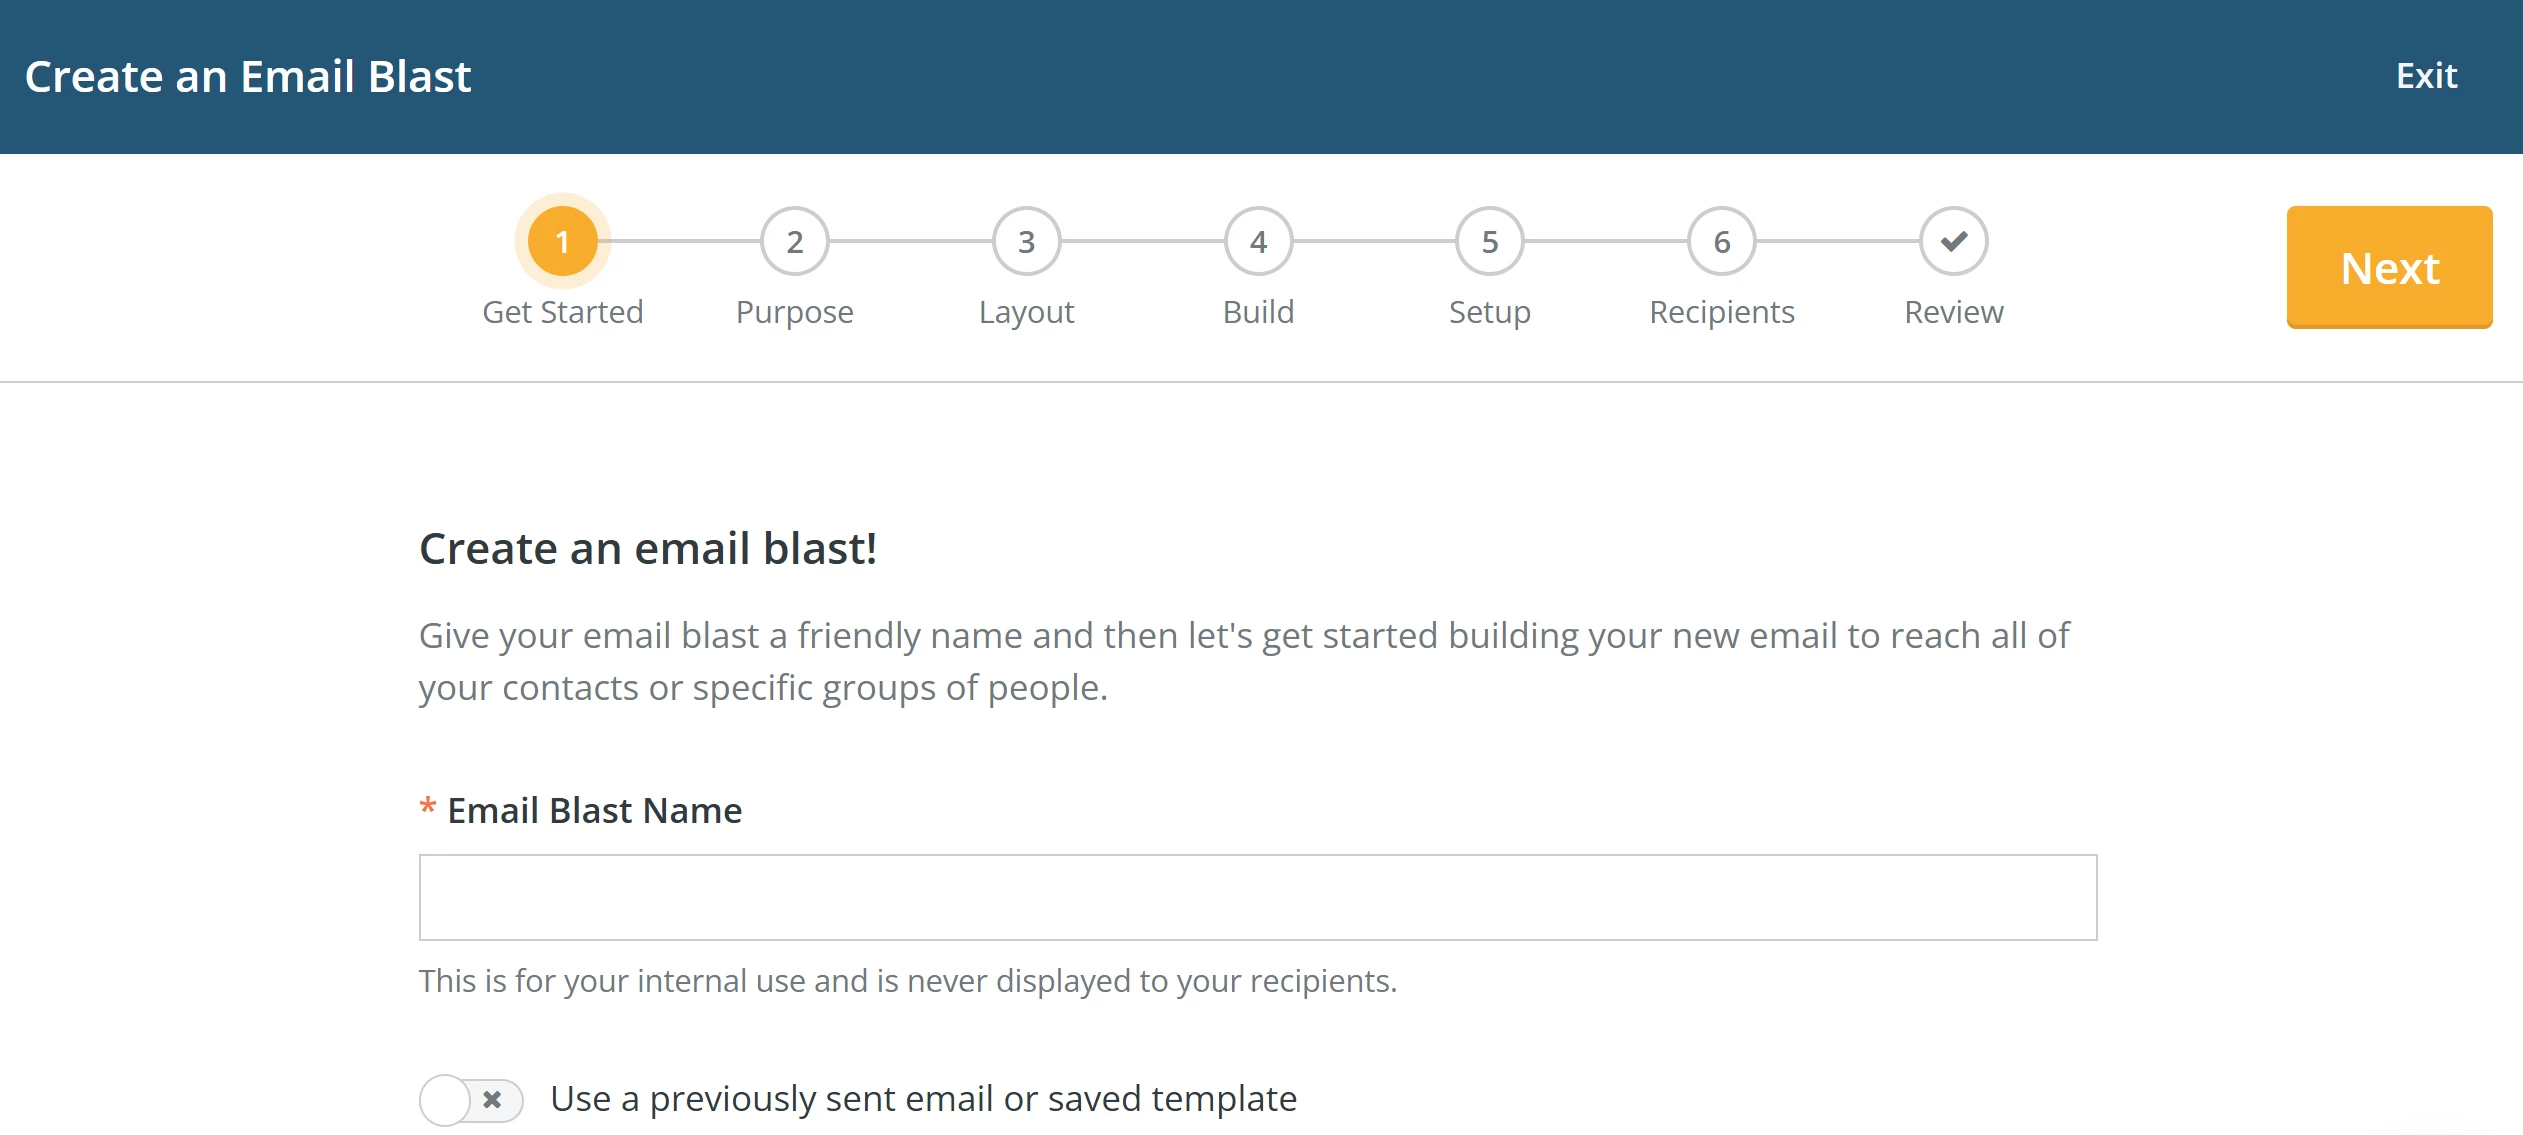Select the Purpose step label

tap(794, 311)
